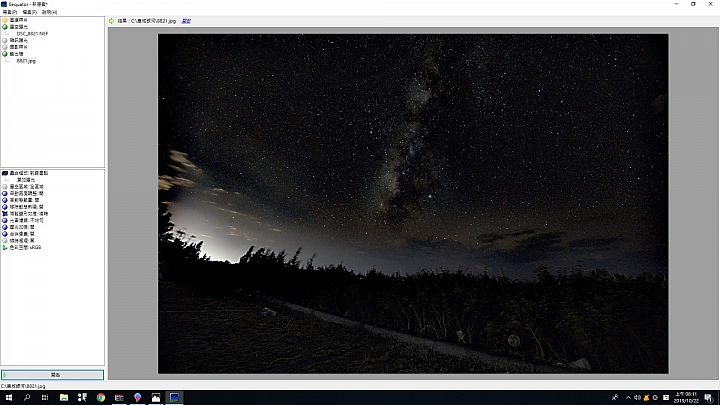Click the status bar path ending in 8821.jpg
The image size is (720, 405).
pos(23,386)
